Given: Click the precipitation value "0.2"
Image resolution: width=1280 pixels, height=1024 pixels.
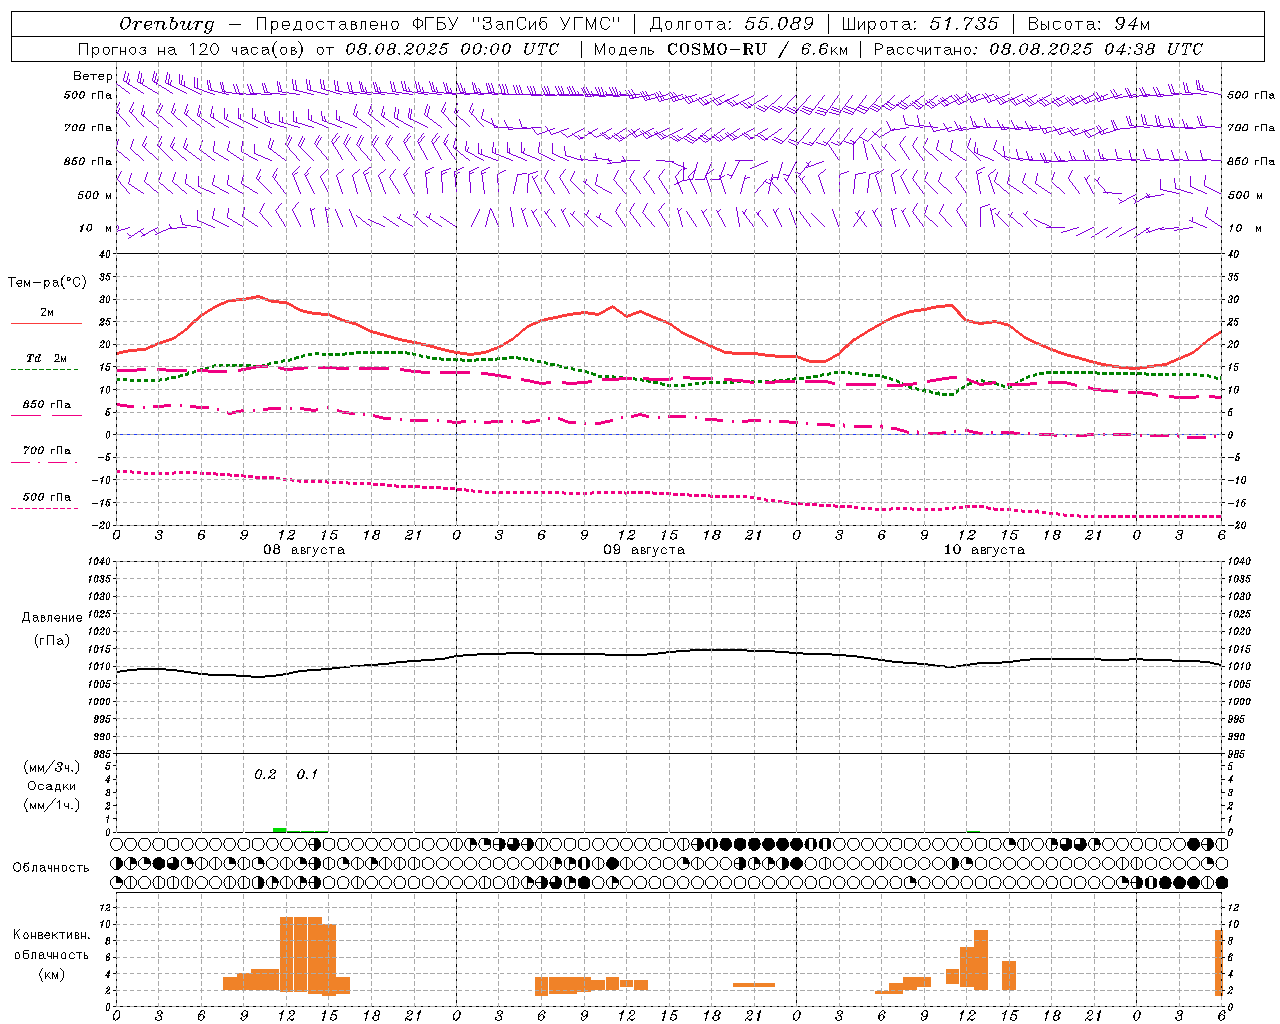Looking at the screenshot, I should pyautogui.click(x=265, y=775).
